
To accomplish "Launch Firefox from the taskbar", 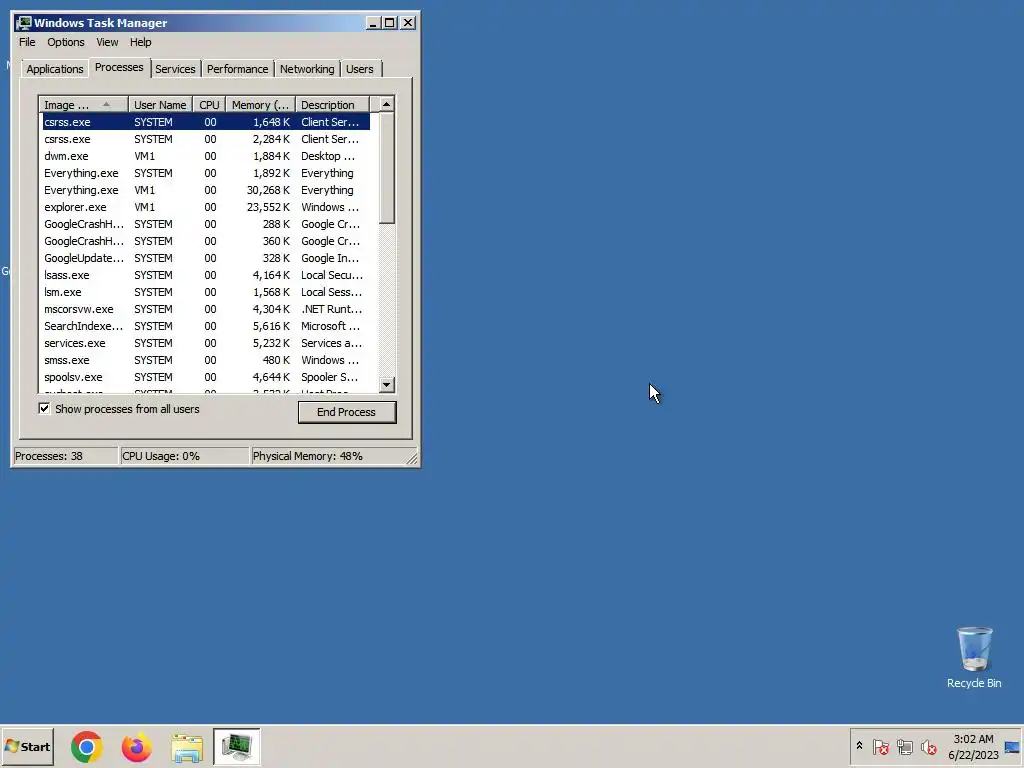I will (136, 747).
